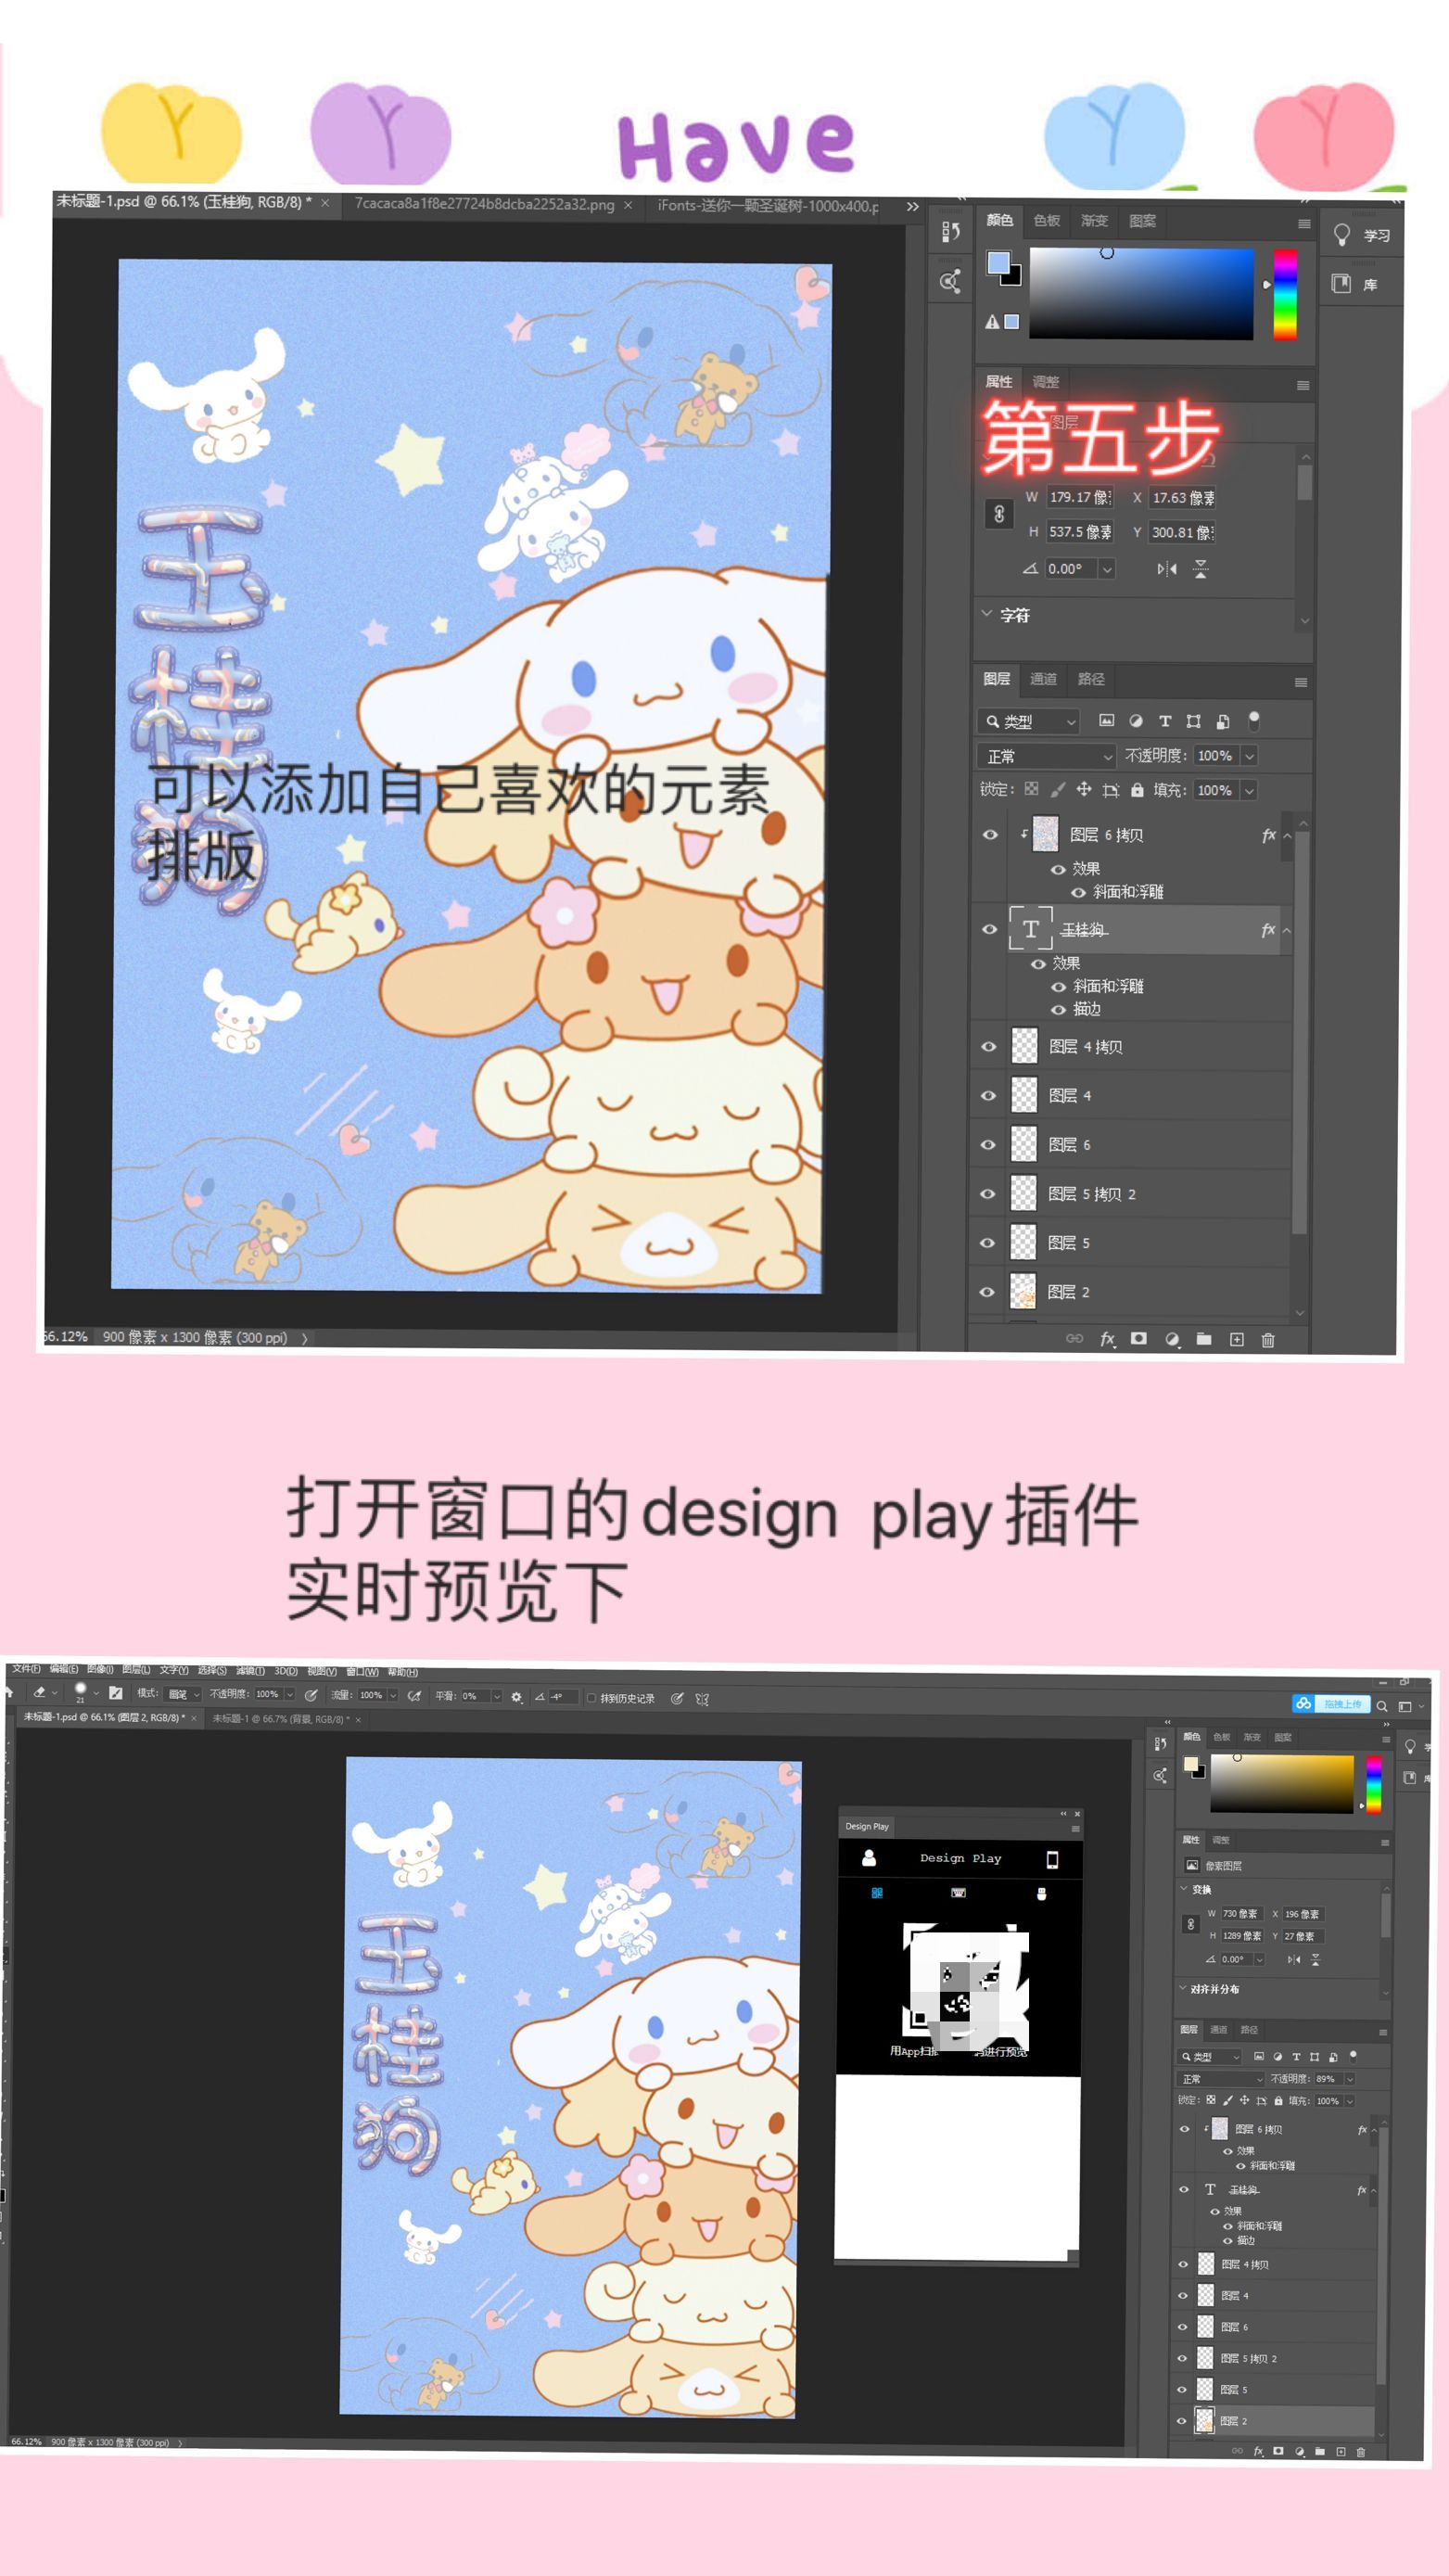
Task: Hide 图层 5 拷贝 2 layer in upper panel
Action: tap(988, 1194)
